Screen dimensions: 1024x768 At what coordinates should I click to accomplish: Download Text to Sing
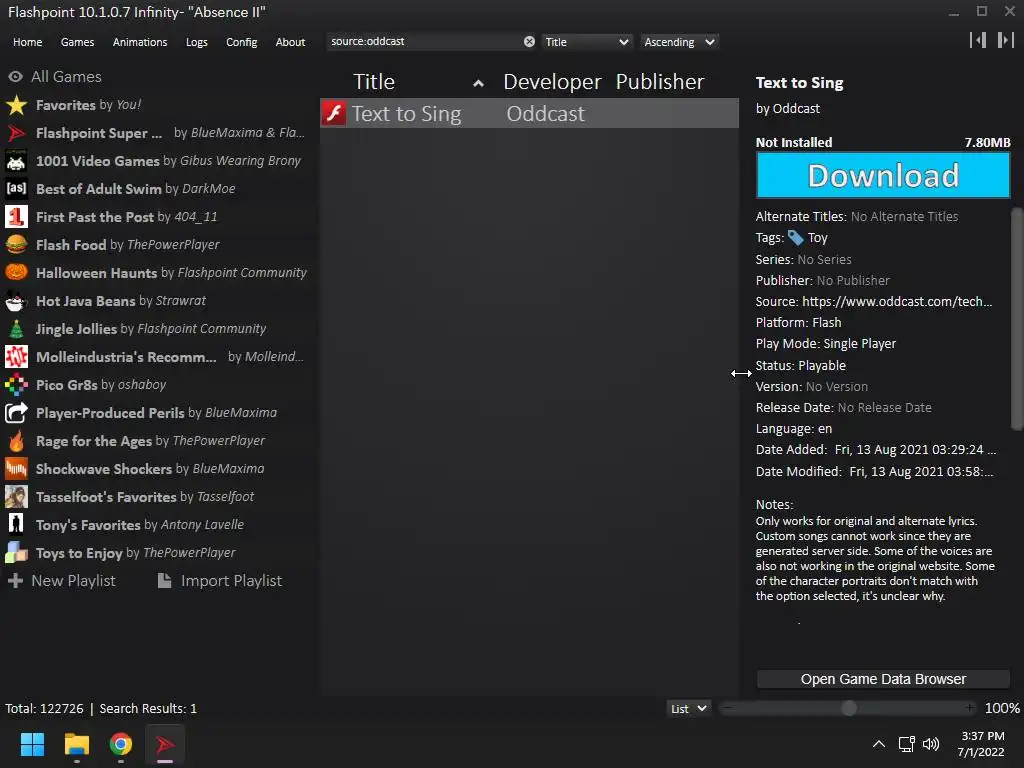[x=883, y=175]
